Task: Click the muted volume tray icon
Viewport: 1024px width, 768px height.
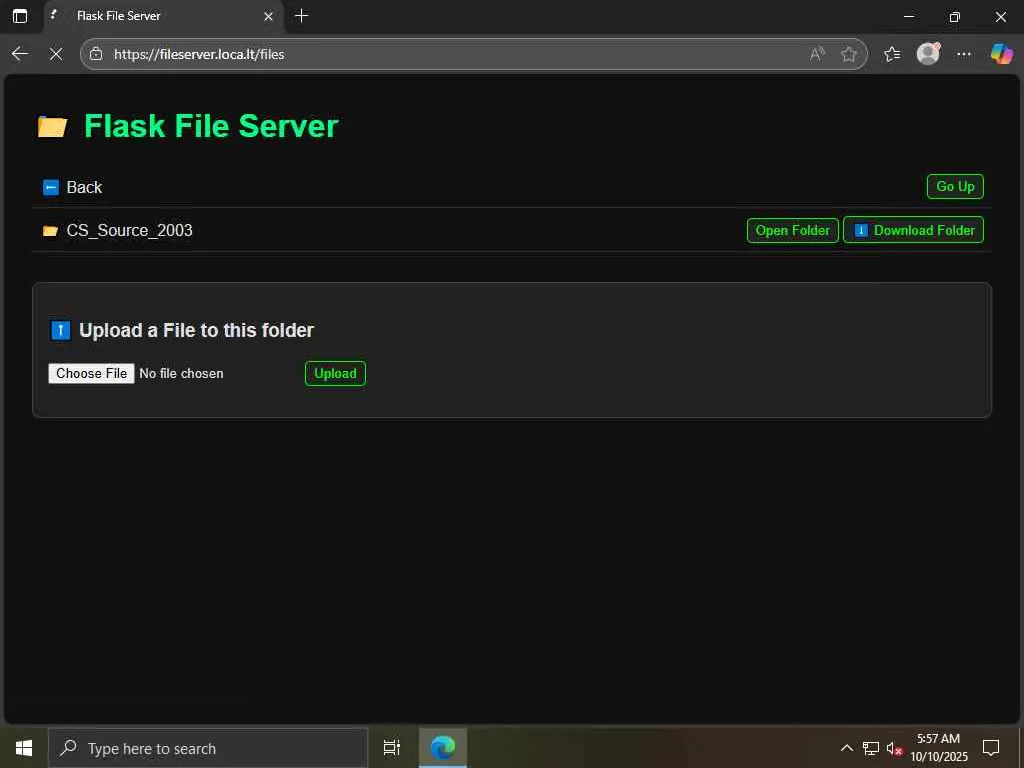Action: (x=894, y=748)
